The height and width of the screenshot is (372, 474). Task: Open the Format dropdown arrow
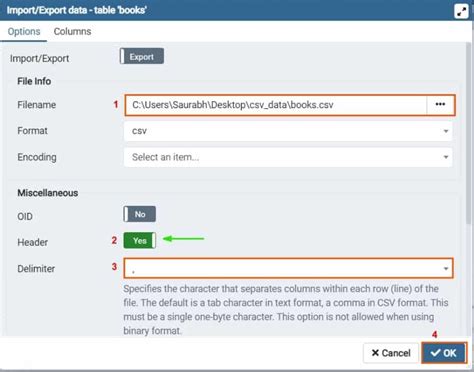click(x=446, y=131)
